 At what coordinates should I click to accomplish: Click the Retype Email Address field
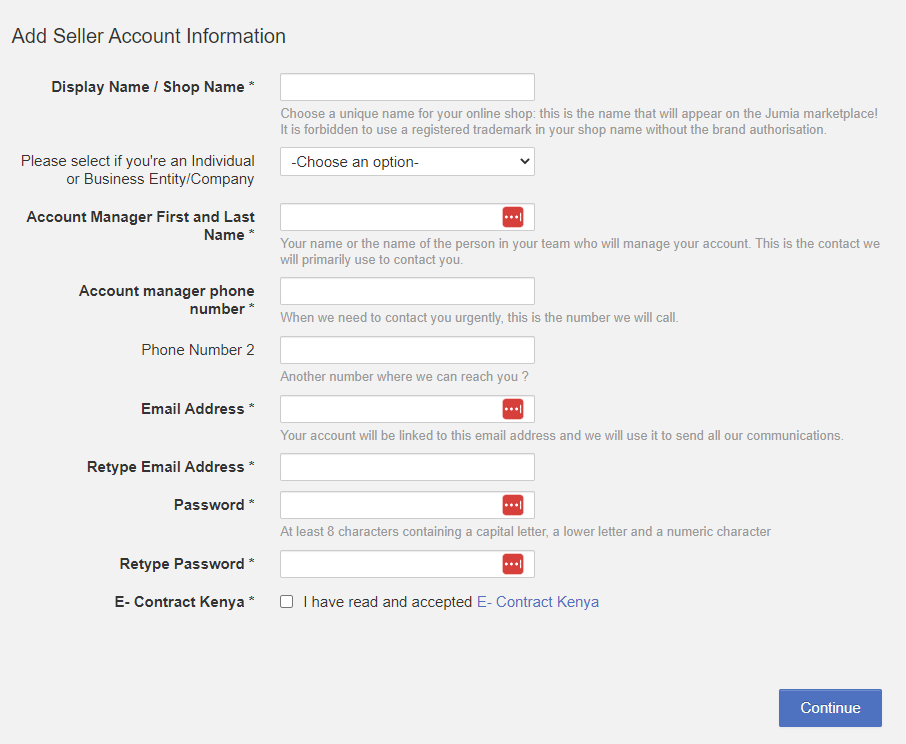coord(407,467)
